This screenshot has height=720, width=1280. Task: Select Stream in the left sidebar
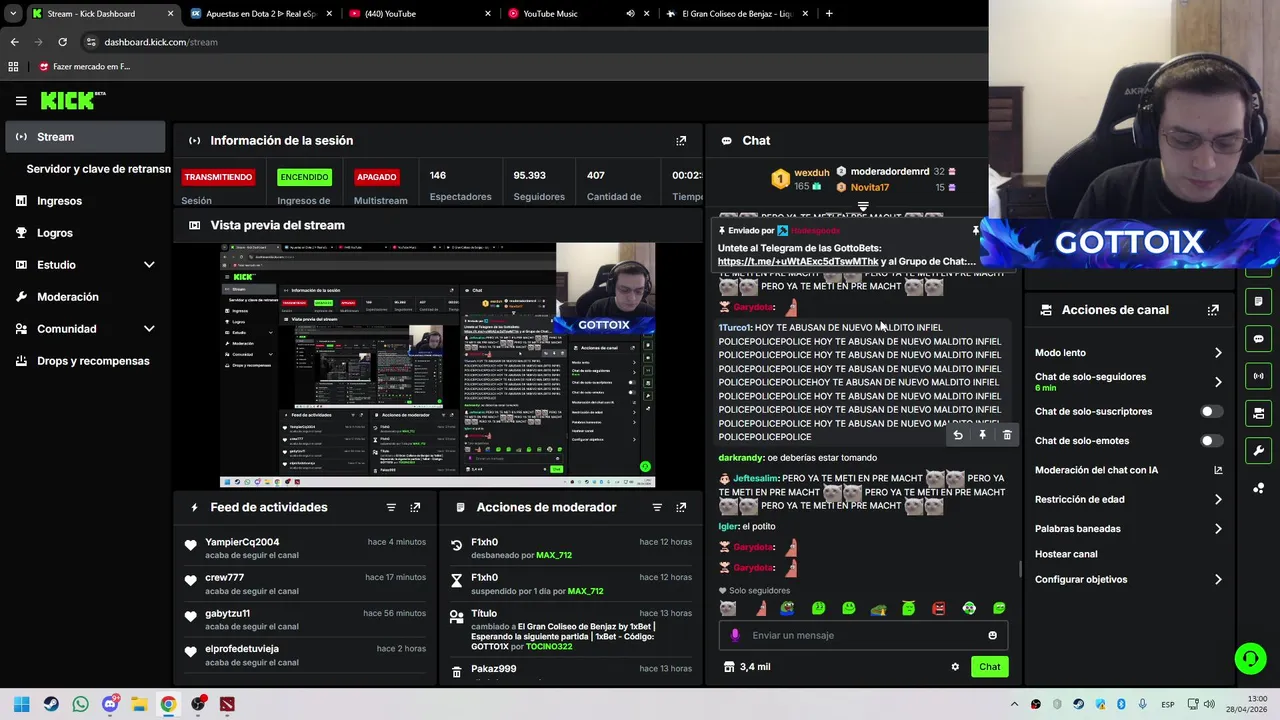pos(85,137)
